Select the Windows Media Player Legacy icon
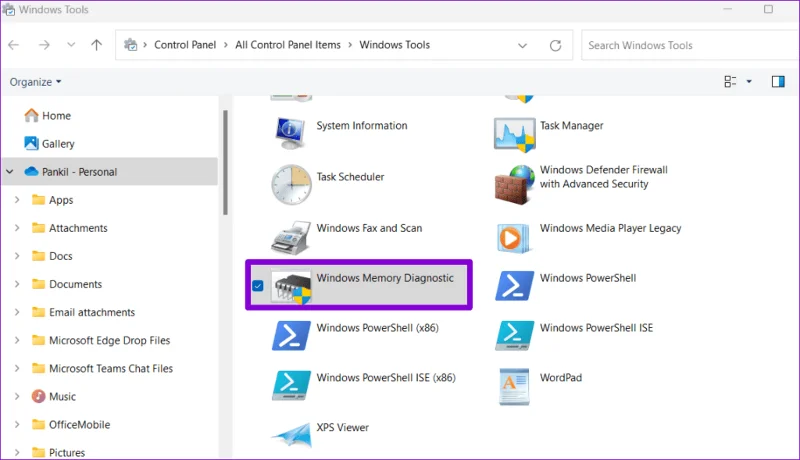The height and width of the screenshot is (460, 800). [x=513, y=238]
